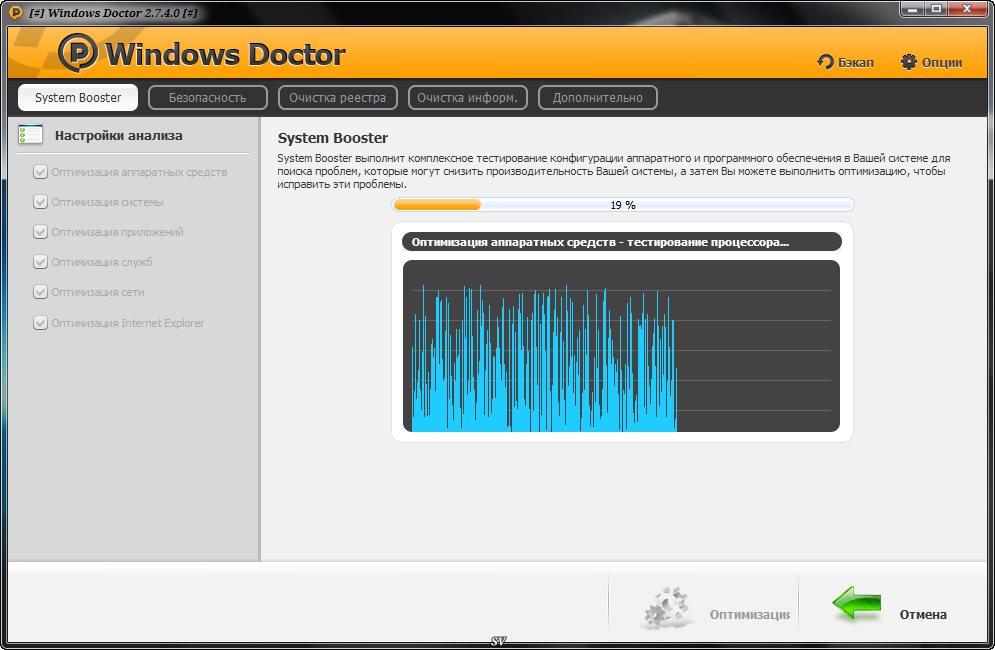Open the Дополнительно tab

coord(598,98)
